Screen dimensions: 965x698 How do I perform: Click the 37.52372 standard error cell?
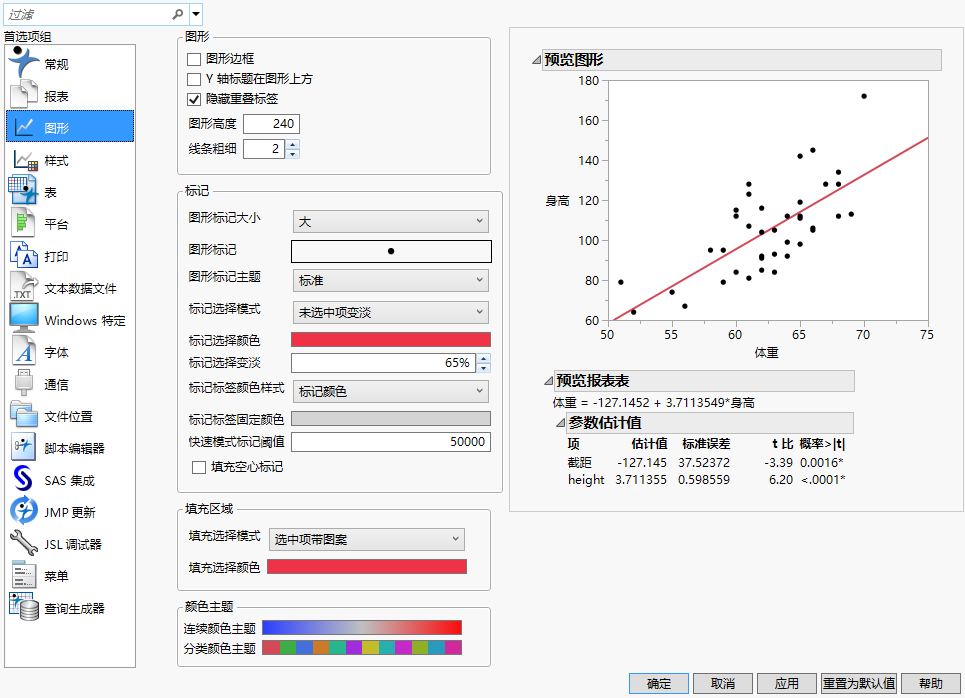tap(704, 462)
